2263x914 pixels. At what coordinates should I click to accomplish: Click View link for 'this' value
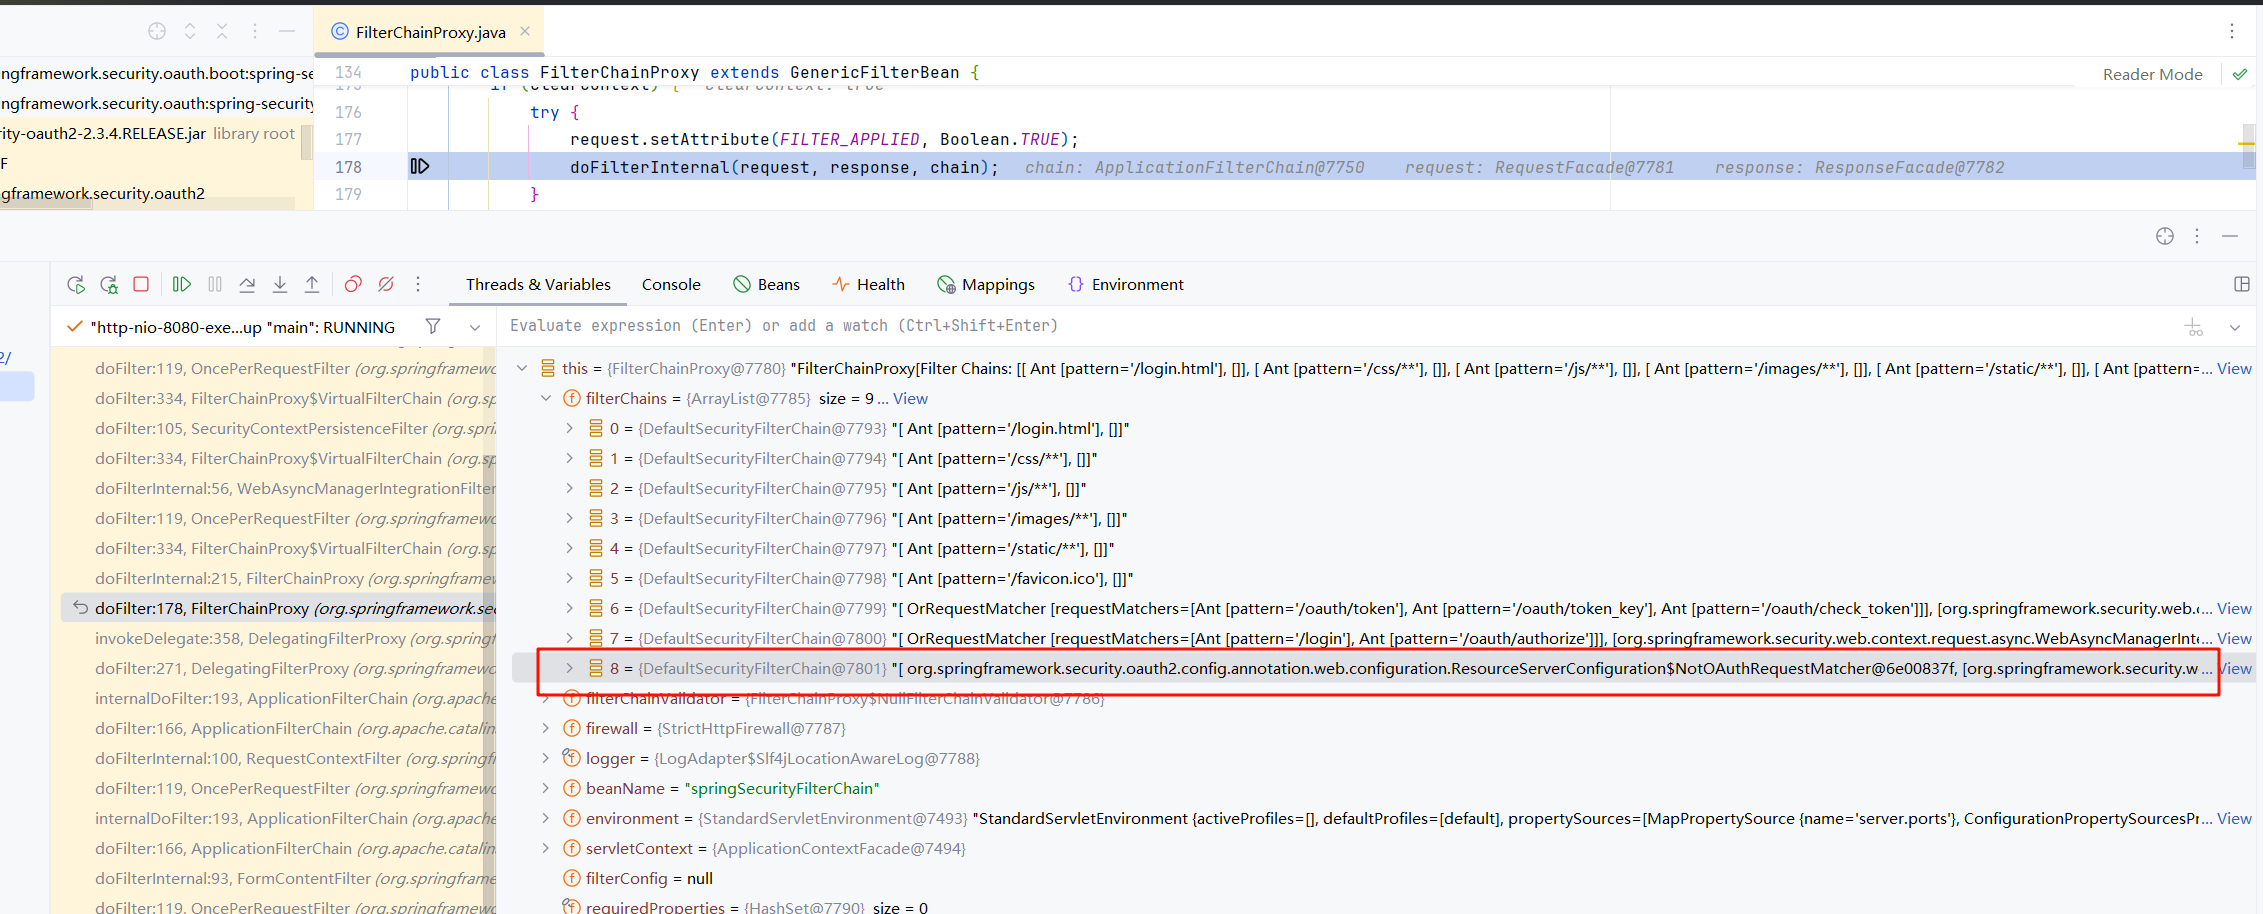[2234, 368]
